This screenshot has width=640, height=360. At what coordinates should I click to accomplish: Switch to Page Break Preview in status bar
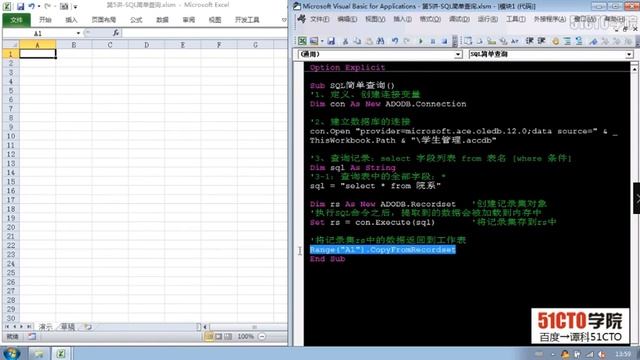click(228, 336)
